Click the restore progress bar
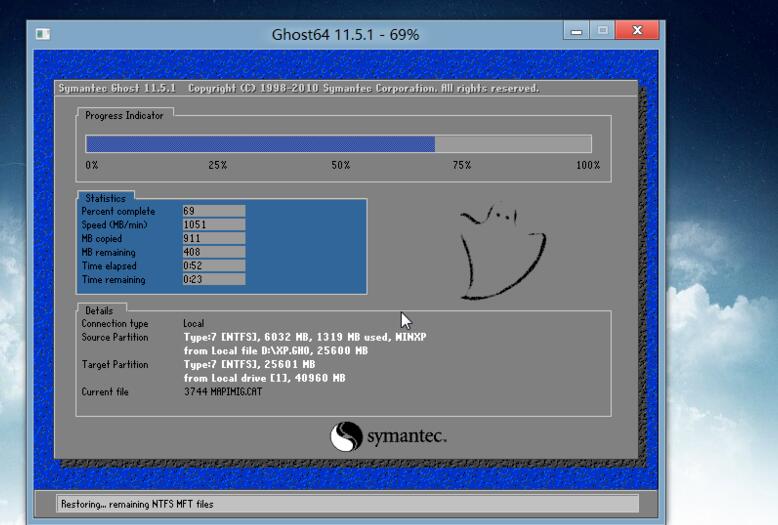Screen dimensions: 778x525 pos(339,144)
